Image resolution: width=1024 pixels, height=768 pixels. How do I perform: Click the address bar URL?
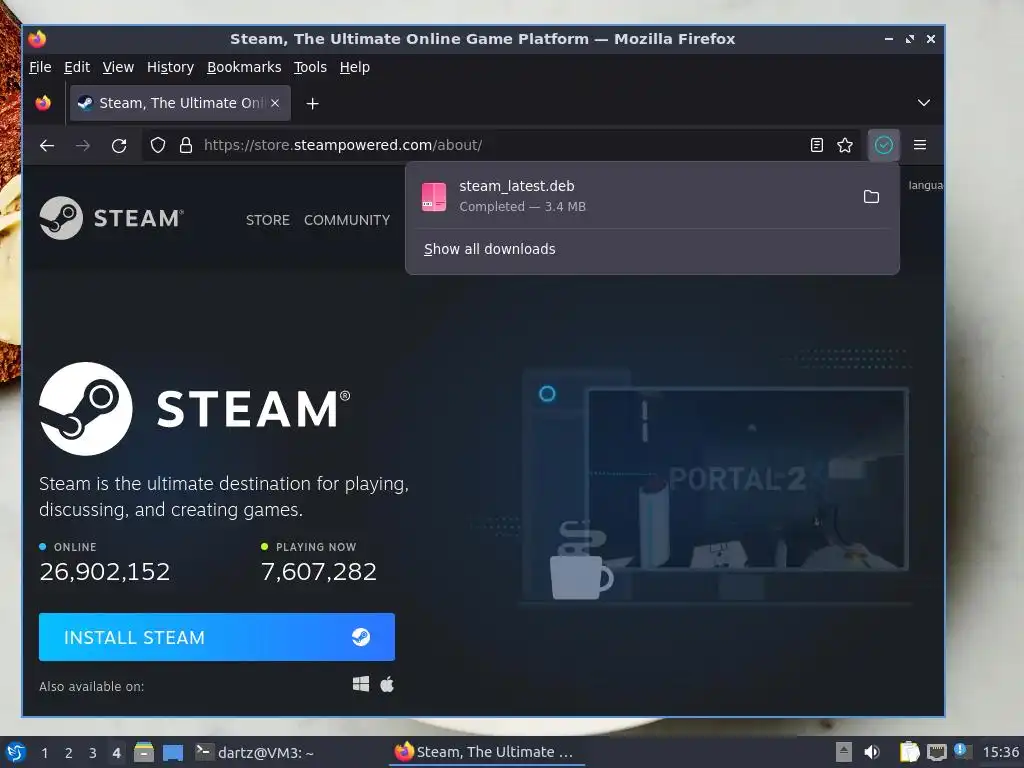343,145
